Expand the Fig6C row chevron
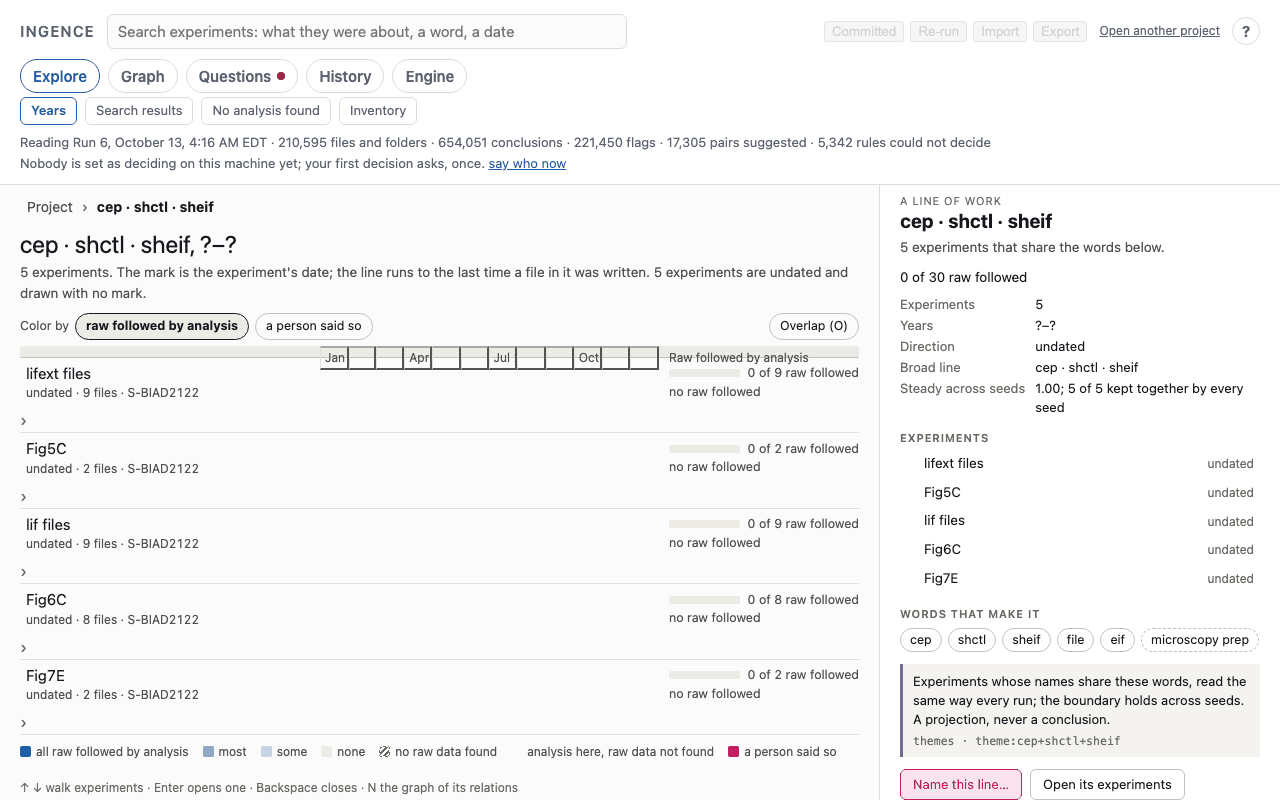 [24, 648]
